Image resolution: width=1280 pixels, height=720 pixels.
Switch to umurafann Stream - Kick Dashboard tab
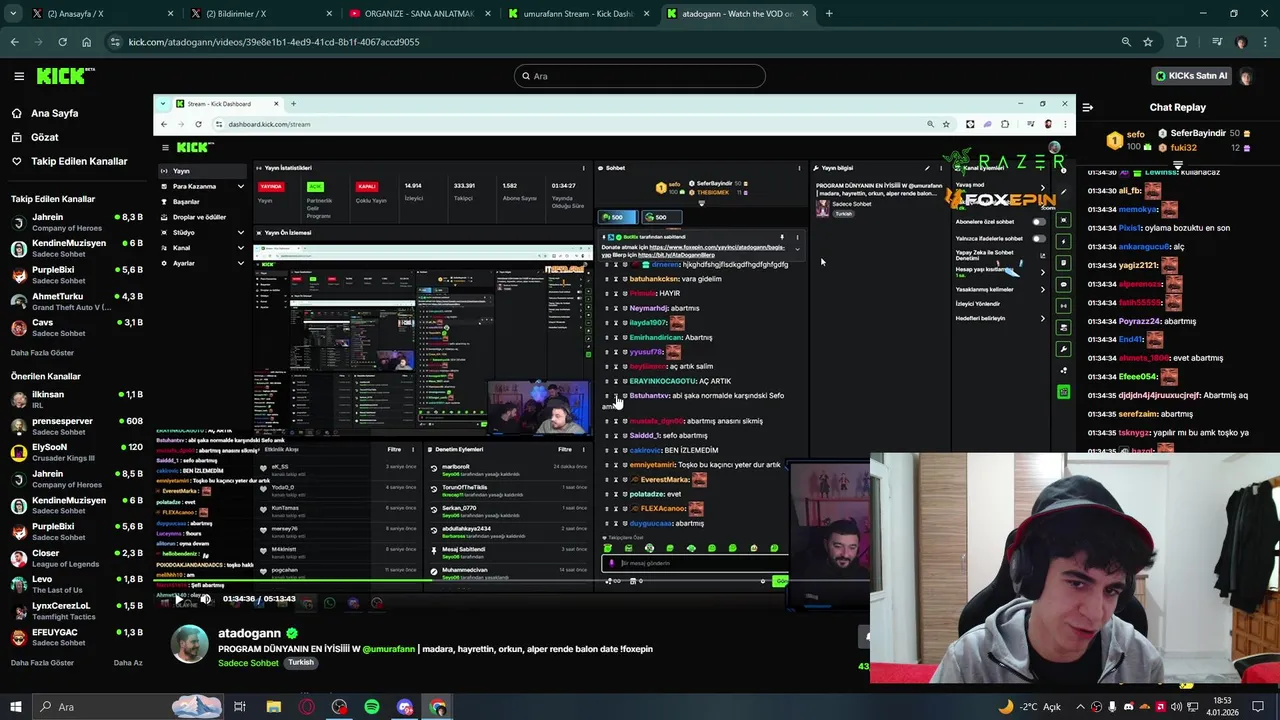click(x=580, y=14)
